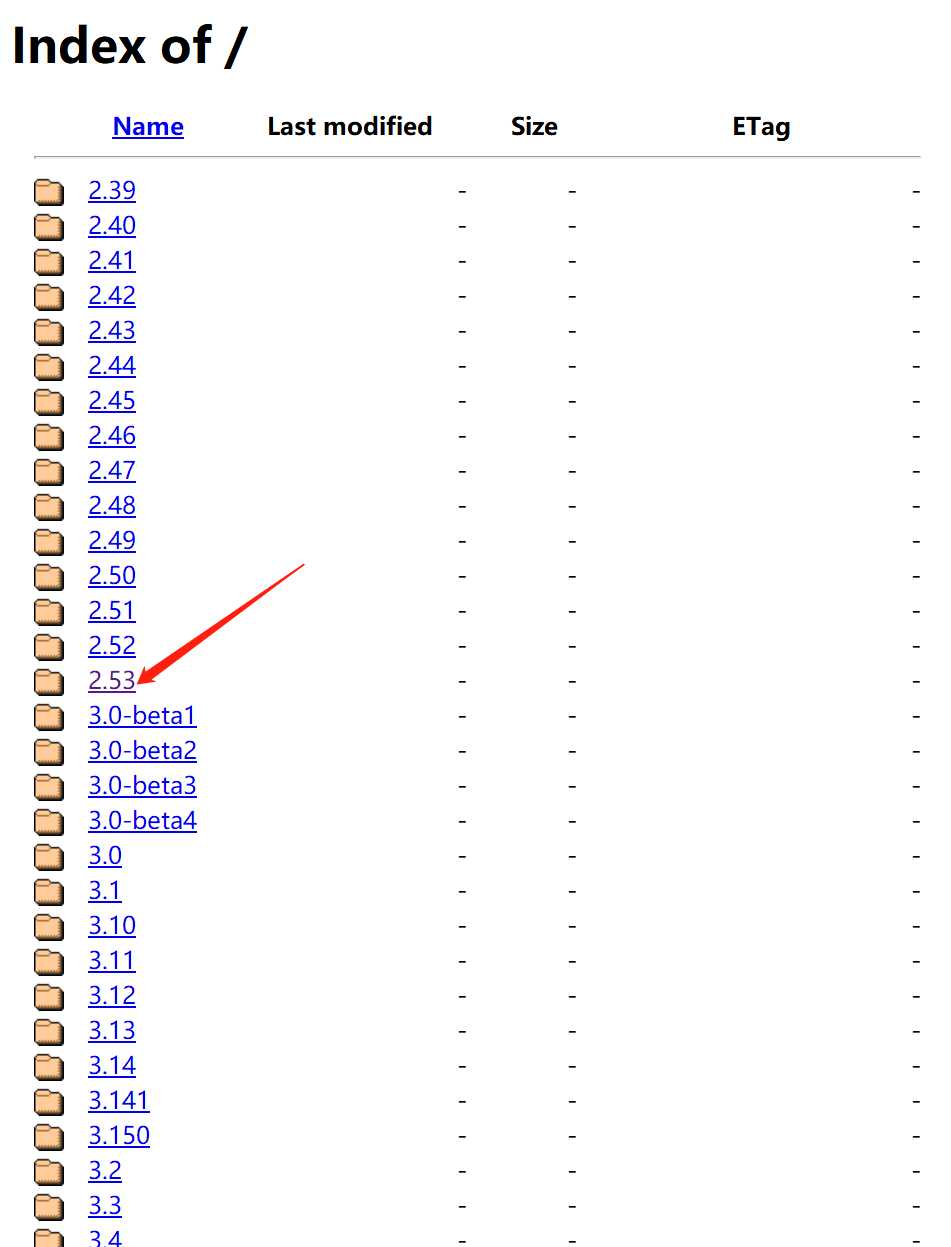The width and height of the screenshot is (951, 1247).
Task: Open the 2.48 folder link
Action: 112,505
